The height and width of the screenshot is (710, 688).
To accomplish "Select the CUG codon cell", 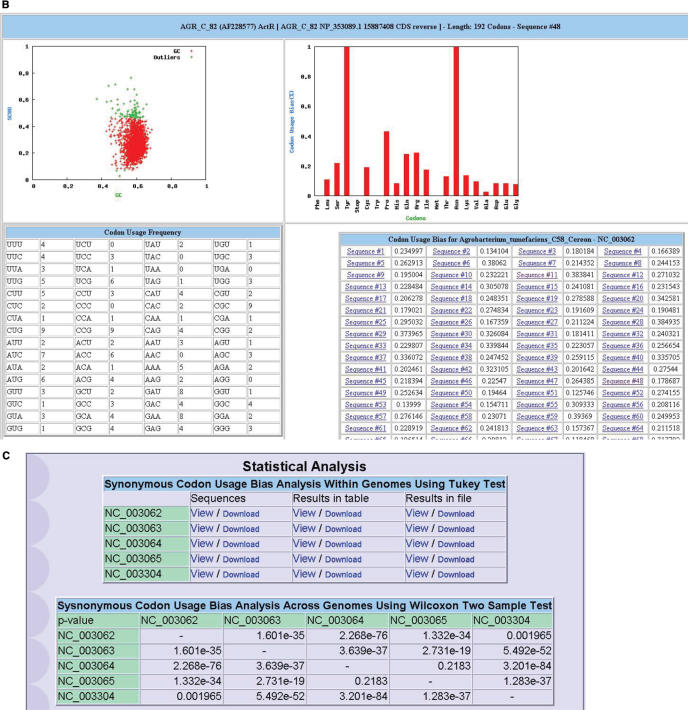I will (x=22, y=331).
